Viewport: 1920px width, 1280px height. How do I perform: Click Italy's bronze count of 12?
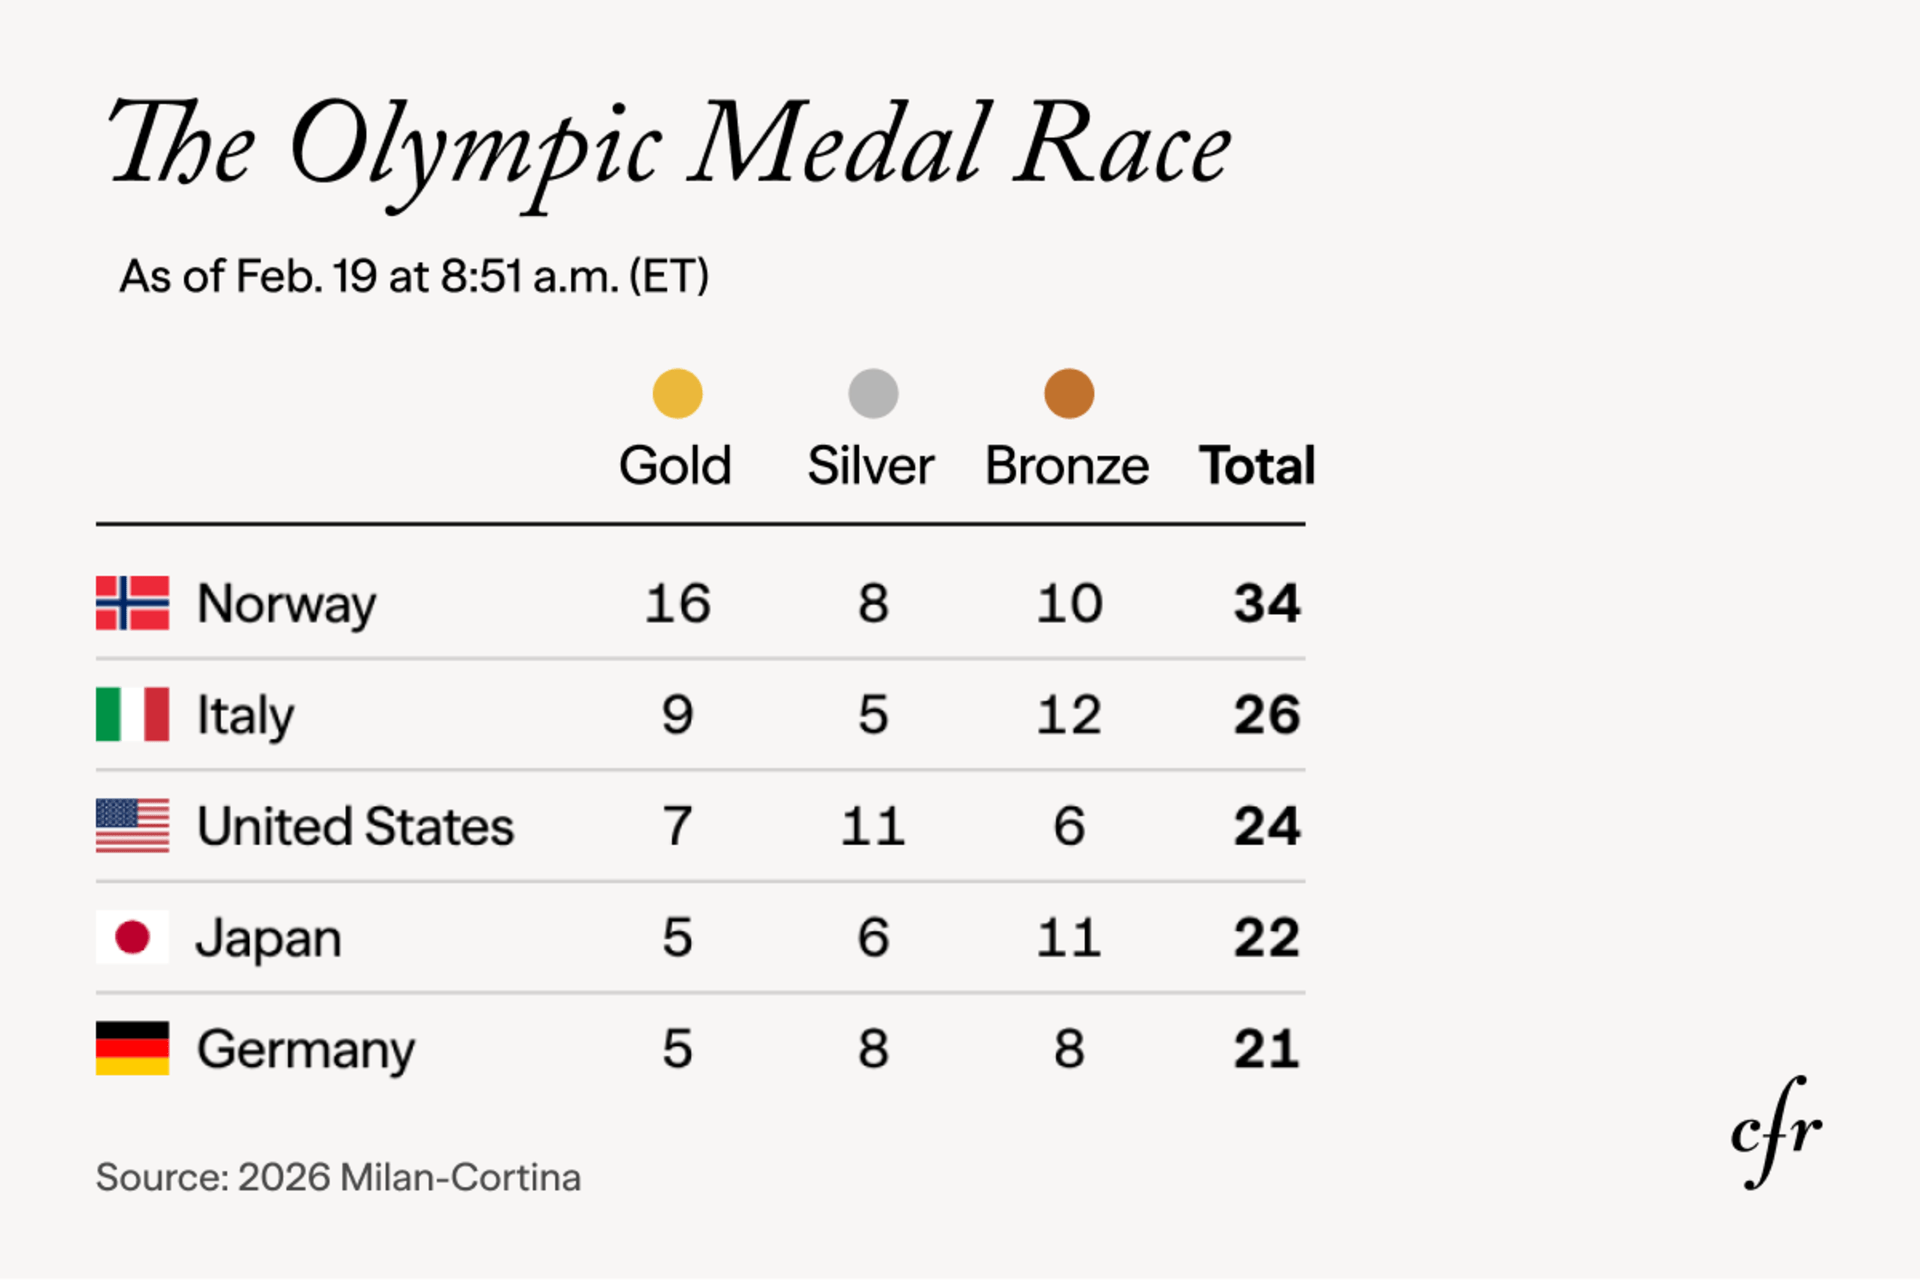click(1069, 715)
